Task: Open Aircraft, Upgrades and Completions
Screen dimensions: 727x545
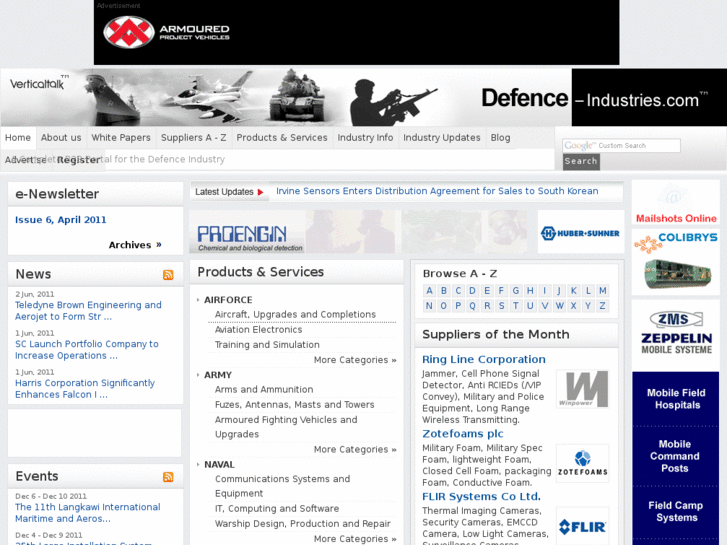Action: [x=295, y=314]
